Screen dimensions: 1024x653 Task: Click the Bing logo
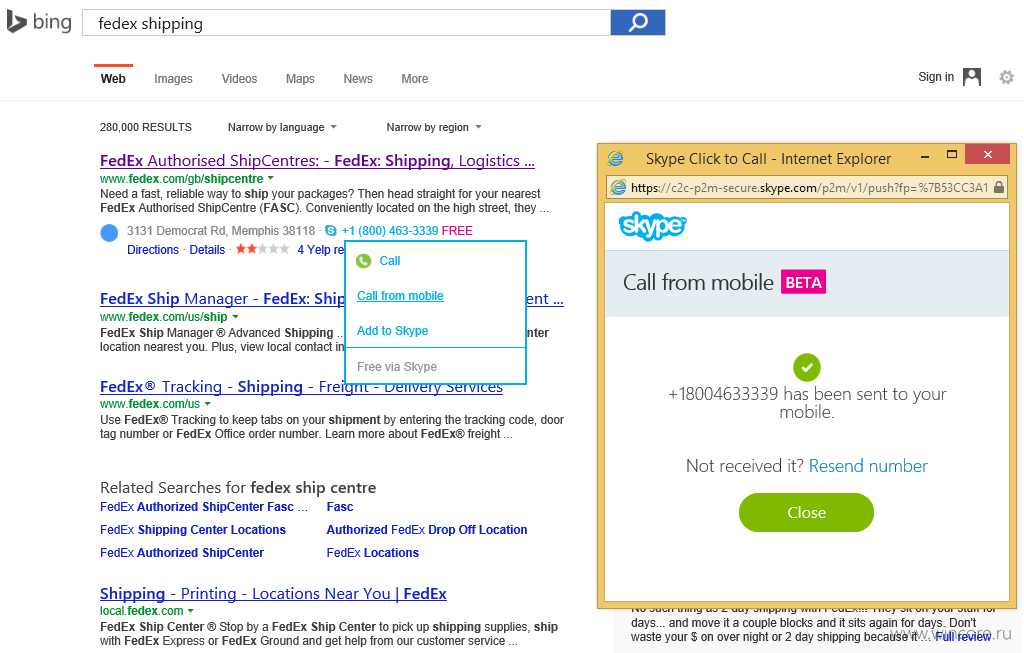[x=39, y=22]
